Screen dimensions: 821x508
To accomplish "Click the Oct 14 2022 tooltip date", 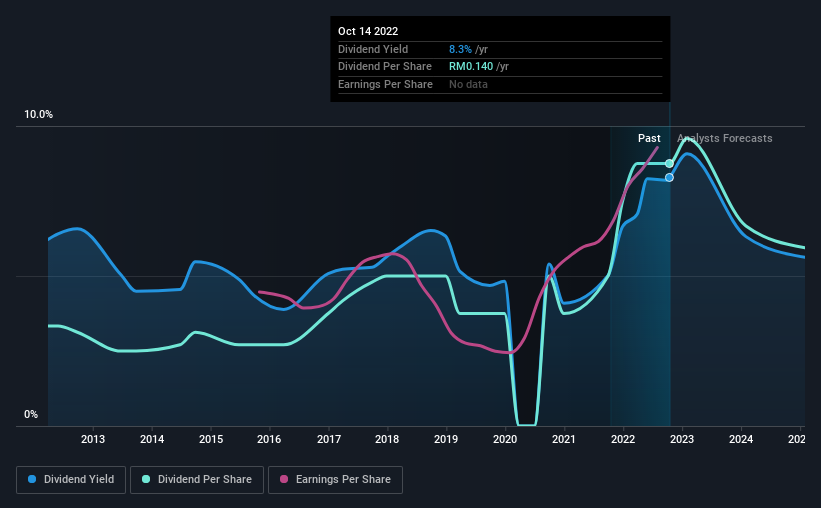I will (368, 31).
